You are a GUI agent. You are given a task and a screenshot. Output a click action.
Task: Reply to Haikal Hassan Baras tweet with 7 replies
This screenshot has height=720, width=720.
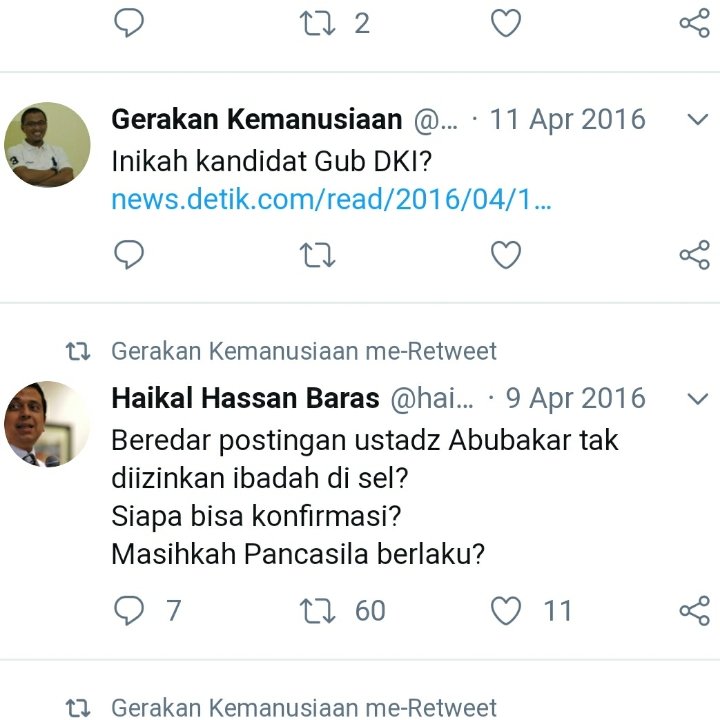[129, 610]
